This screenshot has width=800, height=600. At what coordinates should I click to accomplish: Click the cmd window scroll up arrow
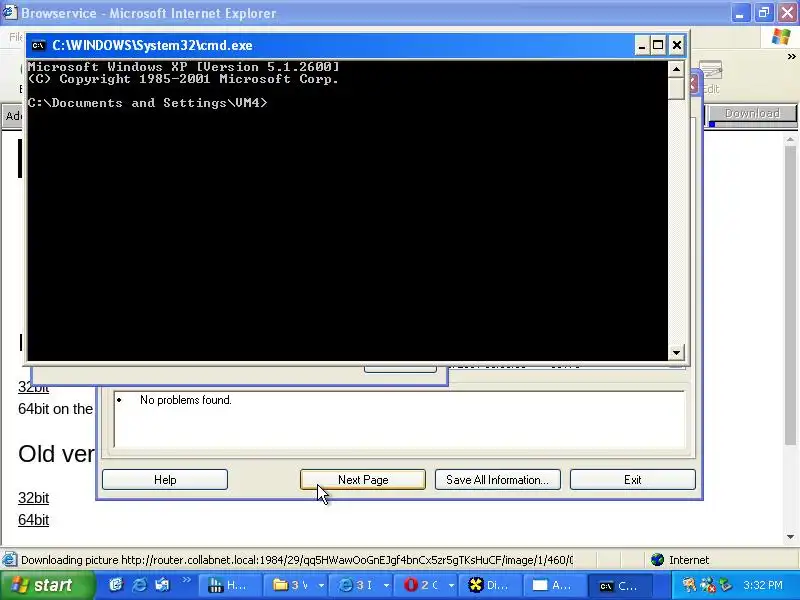coord(676,69)
